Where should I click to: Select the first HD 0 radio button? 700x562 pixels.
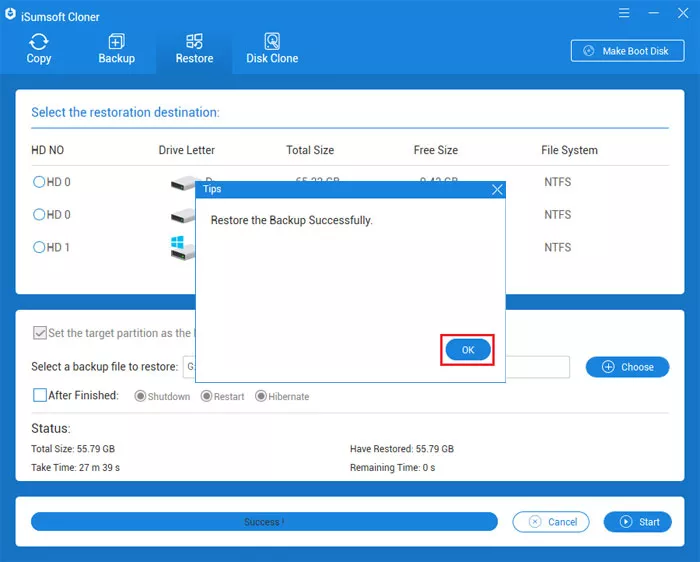[x=40, y=182]
